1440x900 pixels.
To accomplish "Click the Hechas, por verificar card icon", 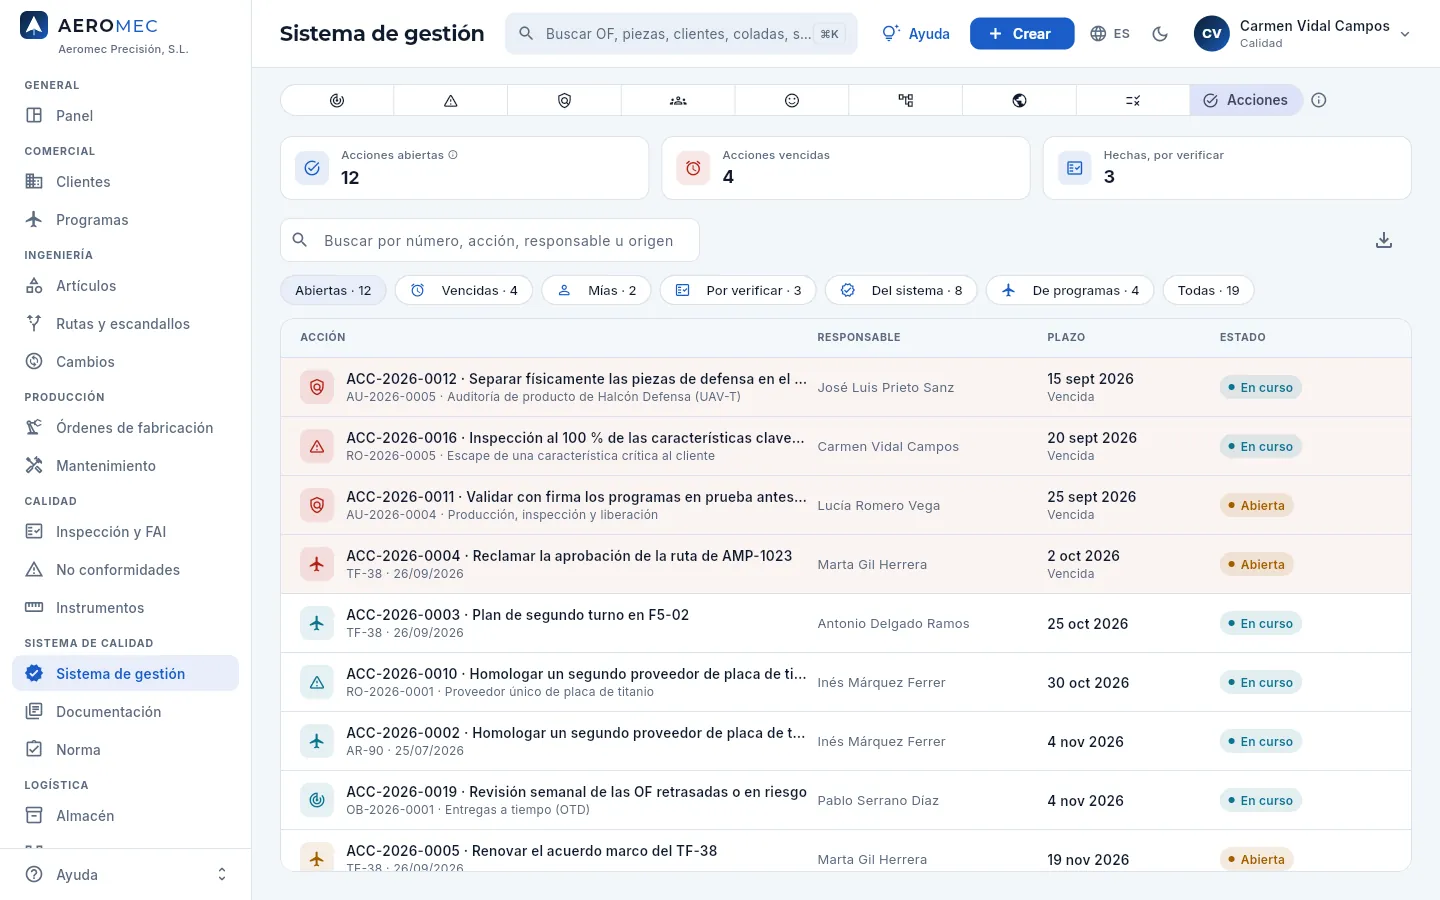I will tap(1075, 168).
